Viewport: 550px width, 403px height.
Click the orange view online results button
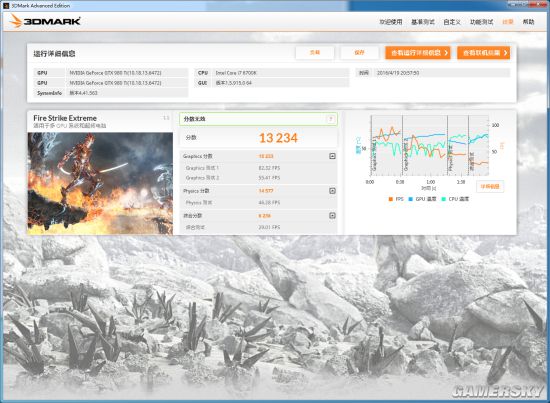tap(483, 53)
